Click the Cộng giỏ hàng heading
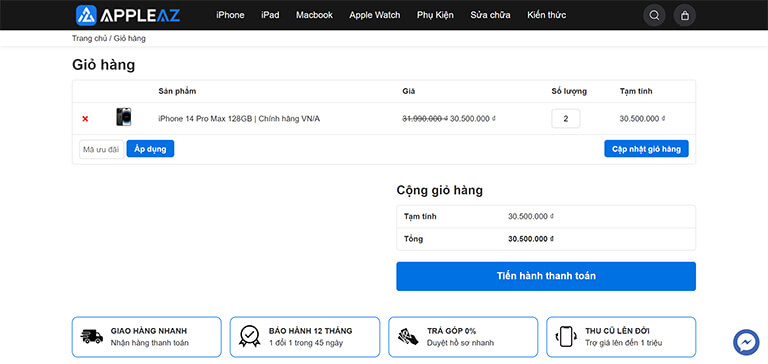Image resolution: width=768 pixels, height=364 pixels. click(439, 190)
